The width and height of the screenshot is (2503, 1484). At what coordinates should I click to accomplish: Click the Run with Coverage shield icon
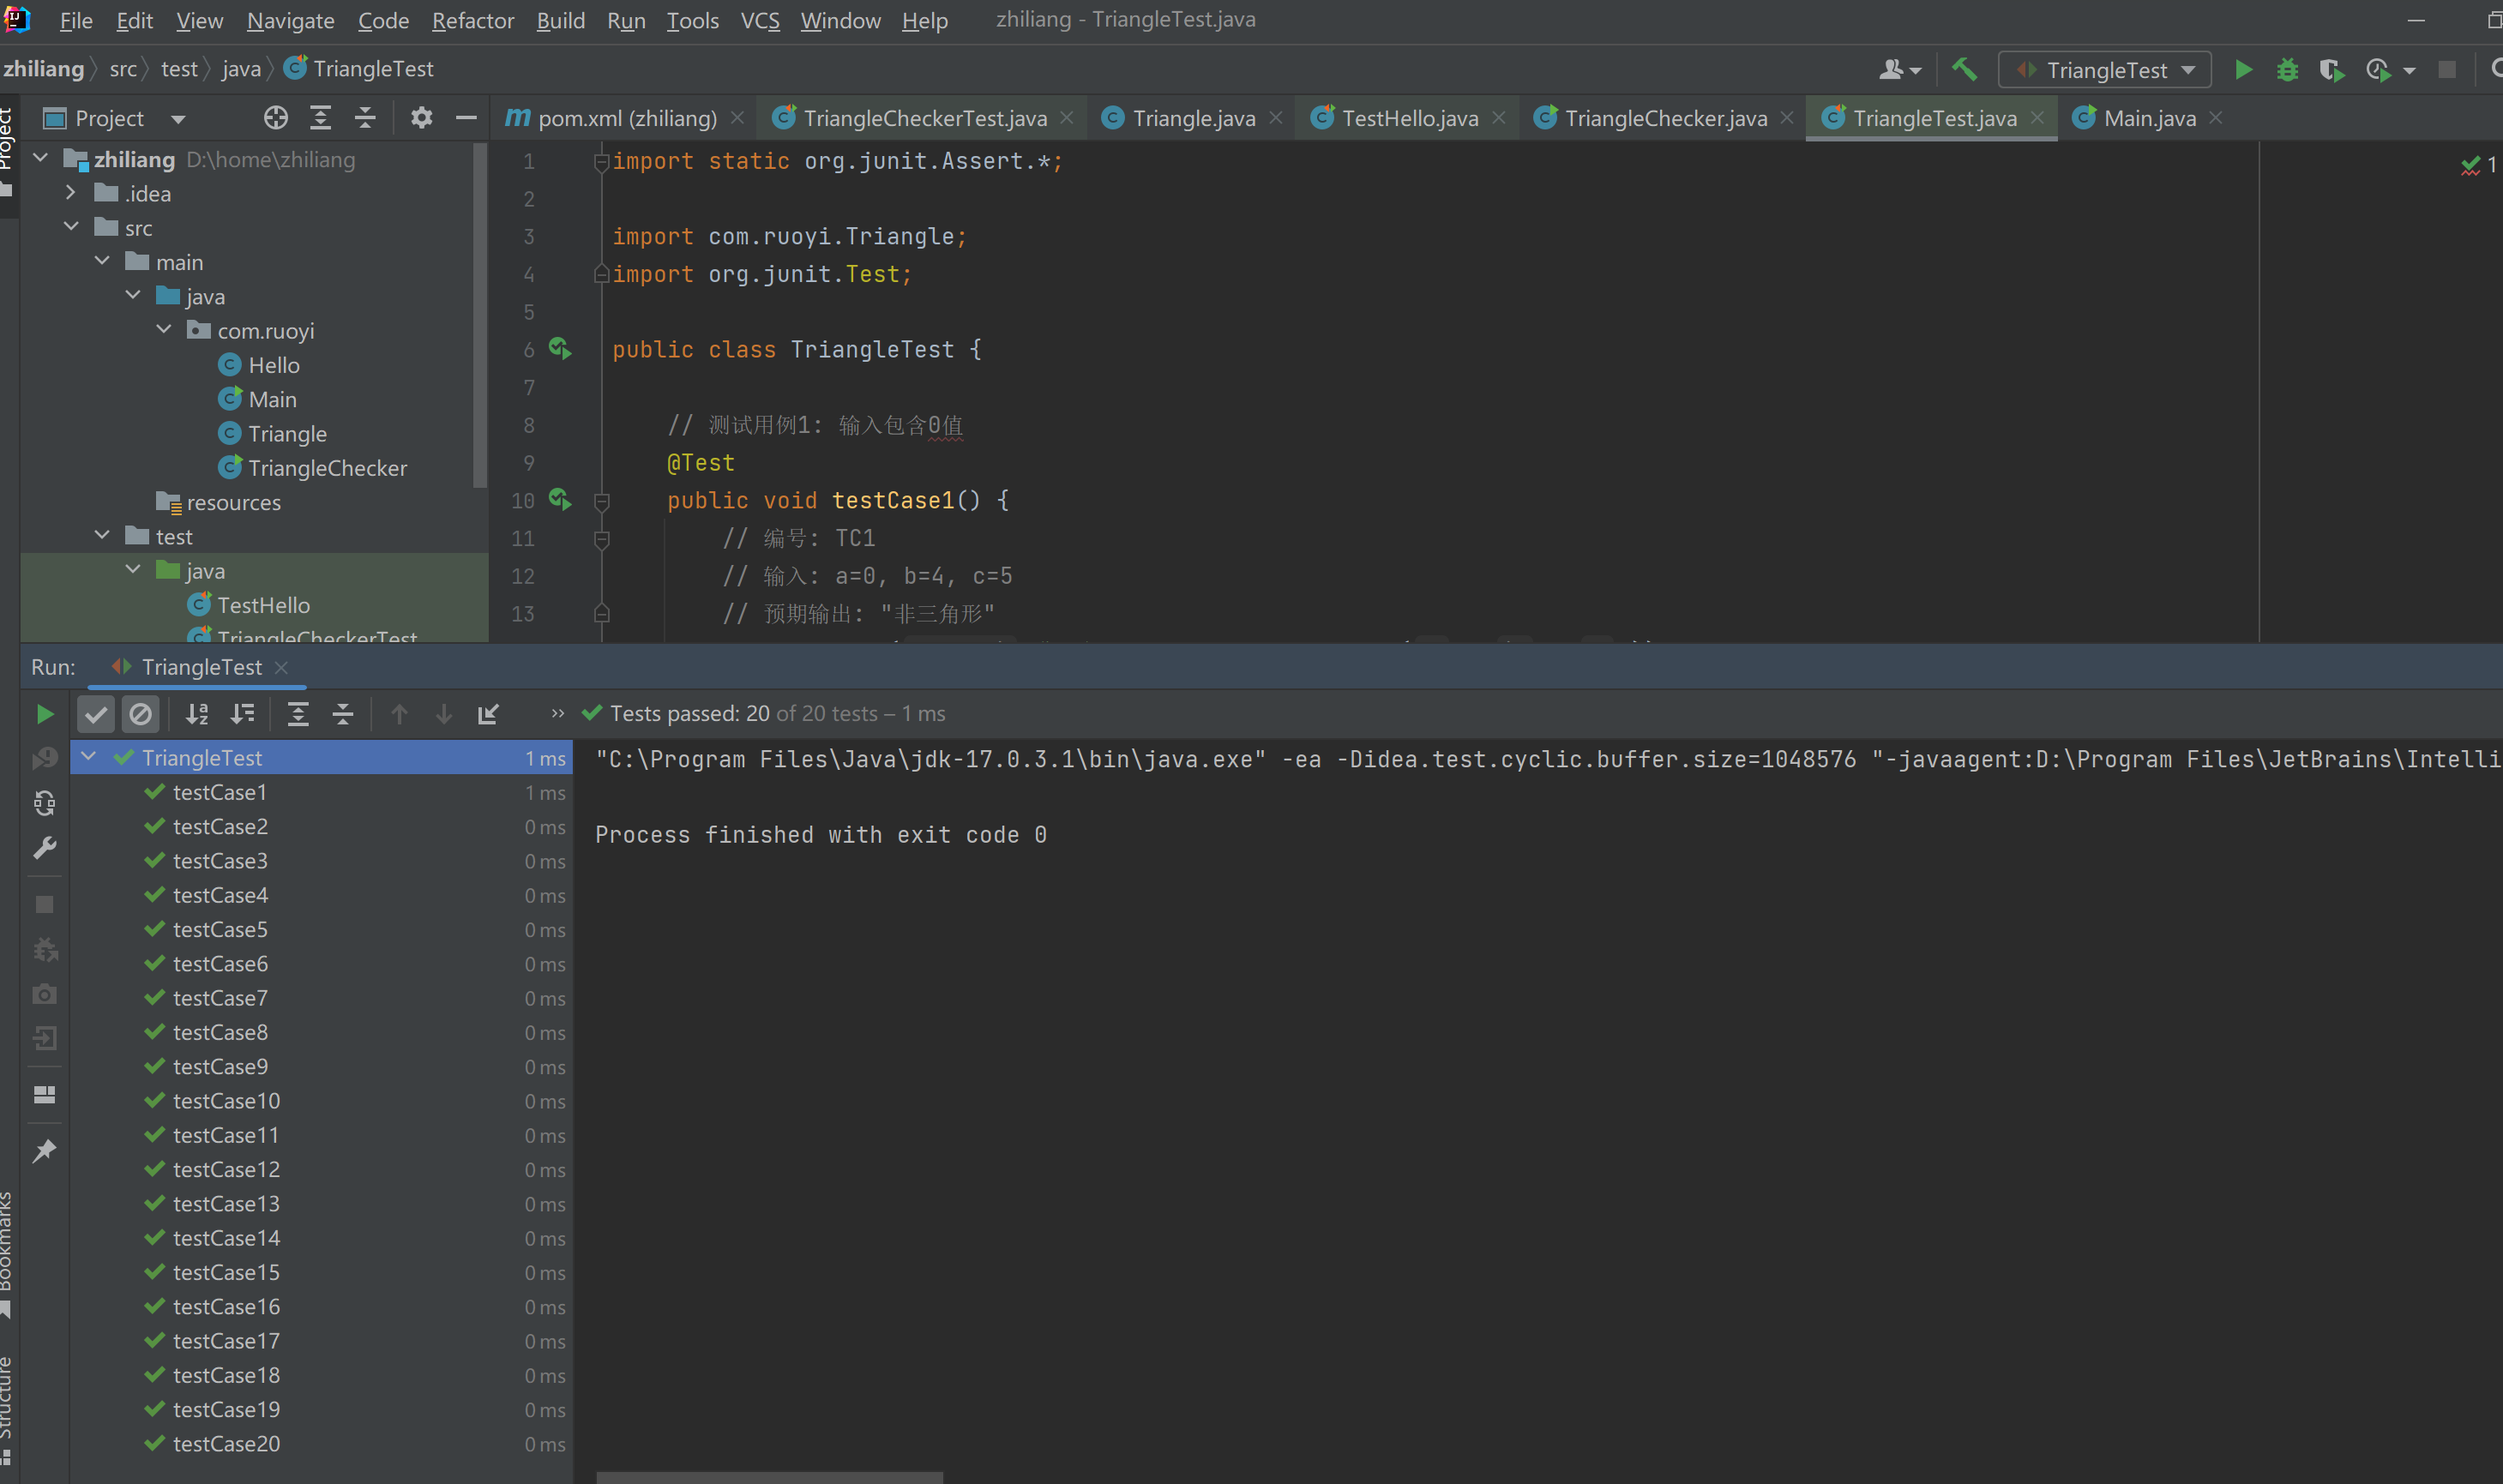(2331, 70)
